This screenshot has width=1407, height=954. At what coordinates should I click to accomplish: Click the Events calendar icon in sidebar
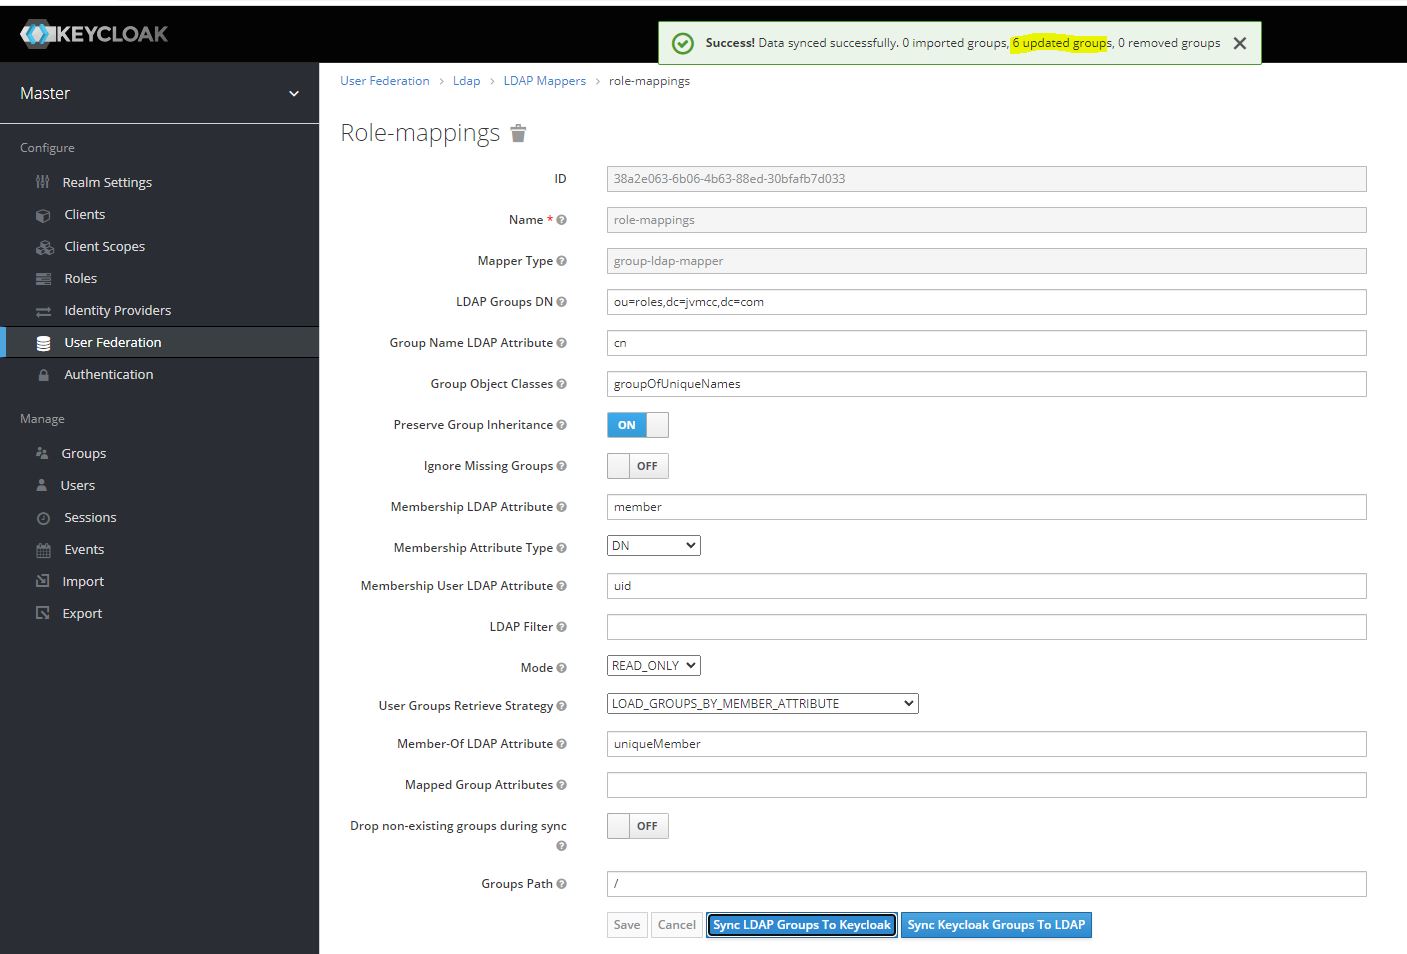coord(43,550)
